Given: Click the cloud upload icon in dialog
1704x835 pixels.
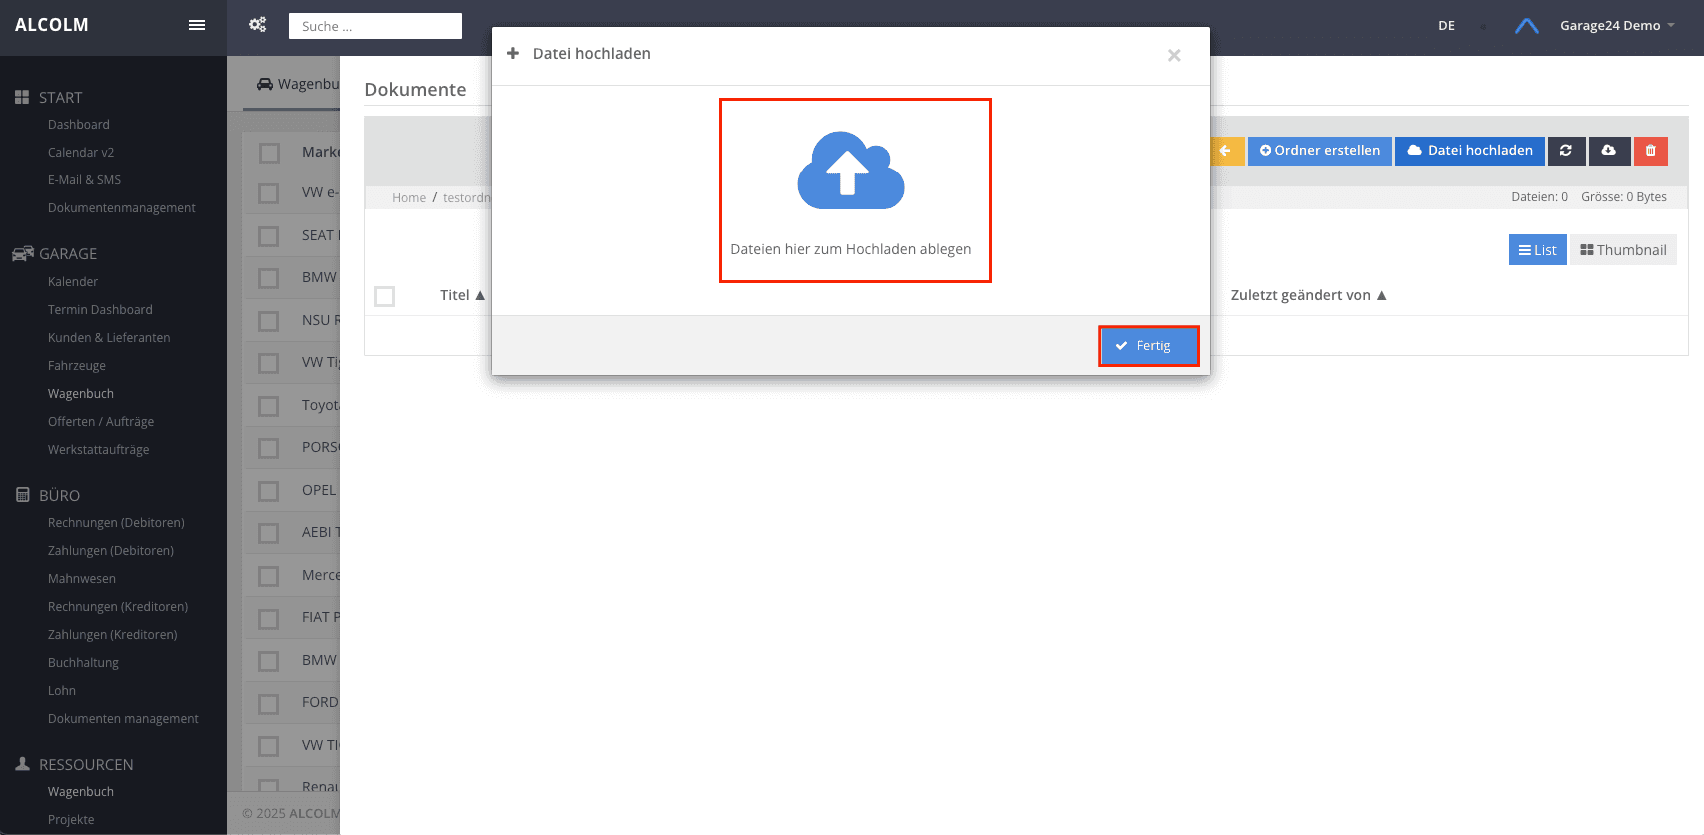Looking at the screenshot, I should 851,170.
